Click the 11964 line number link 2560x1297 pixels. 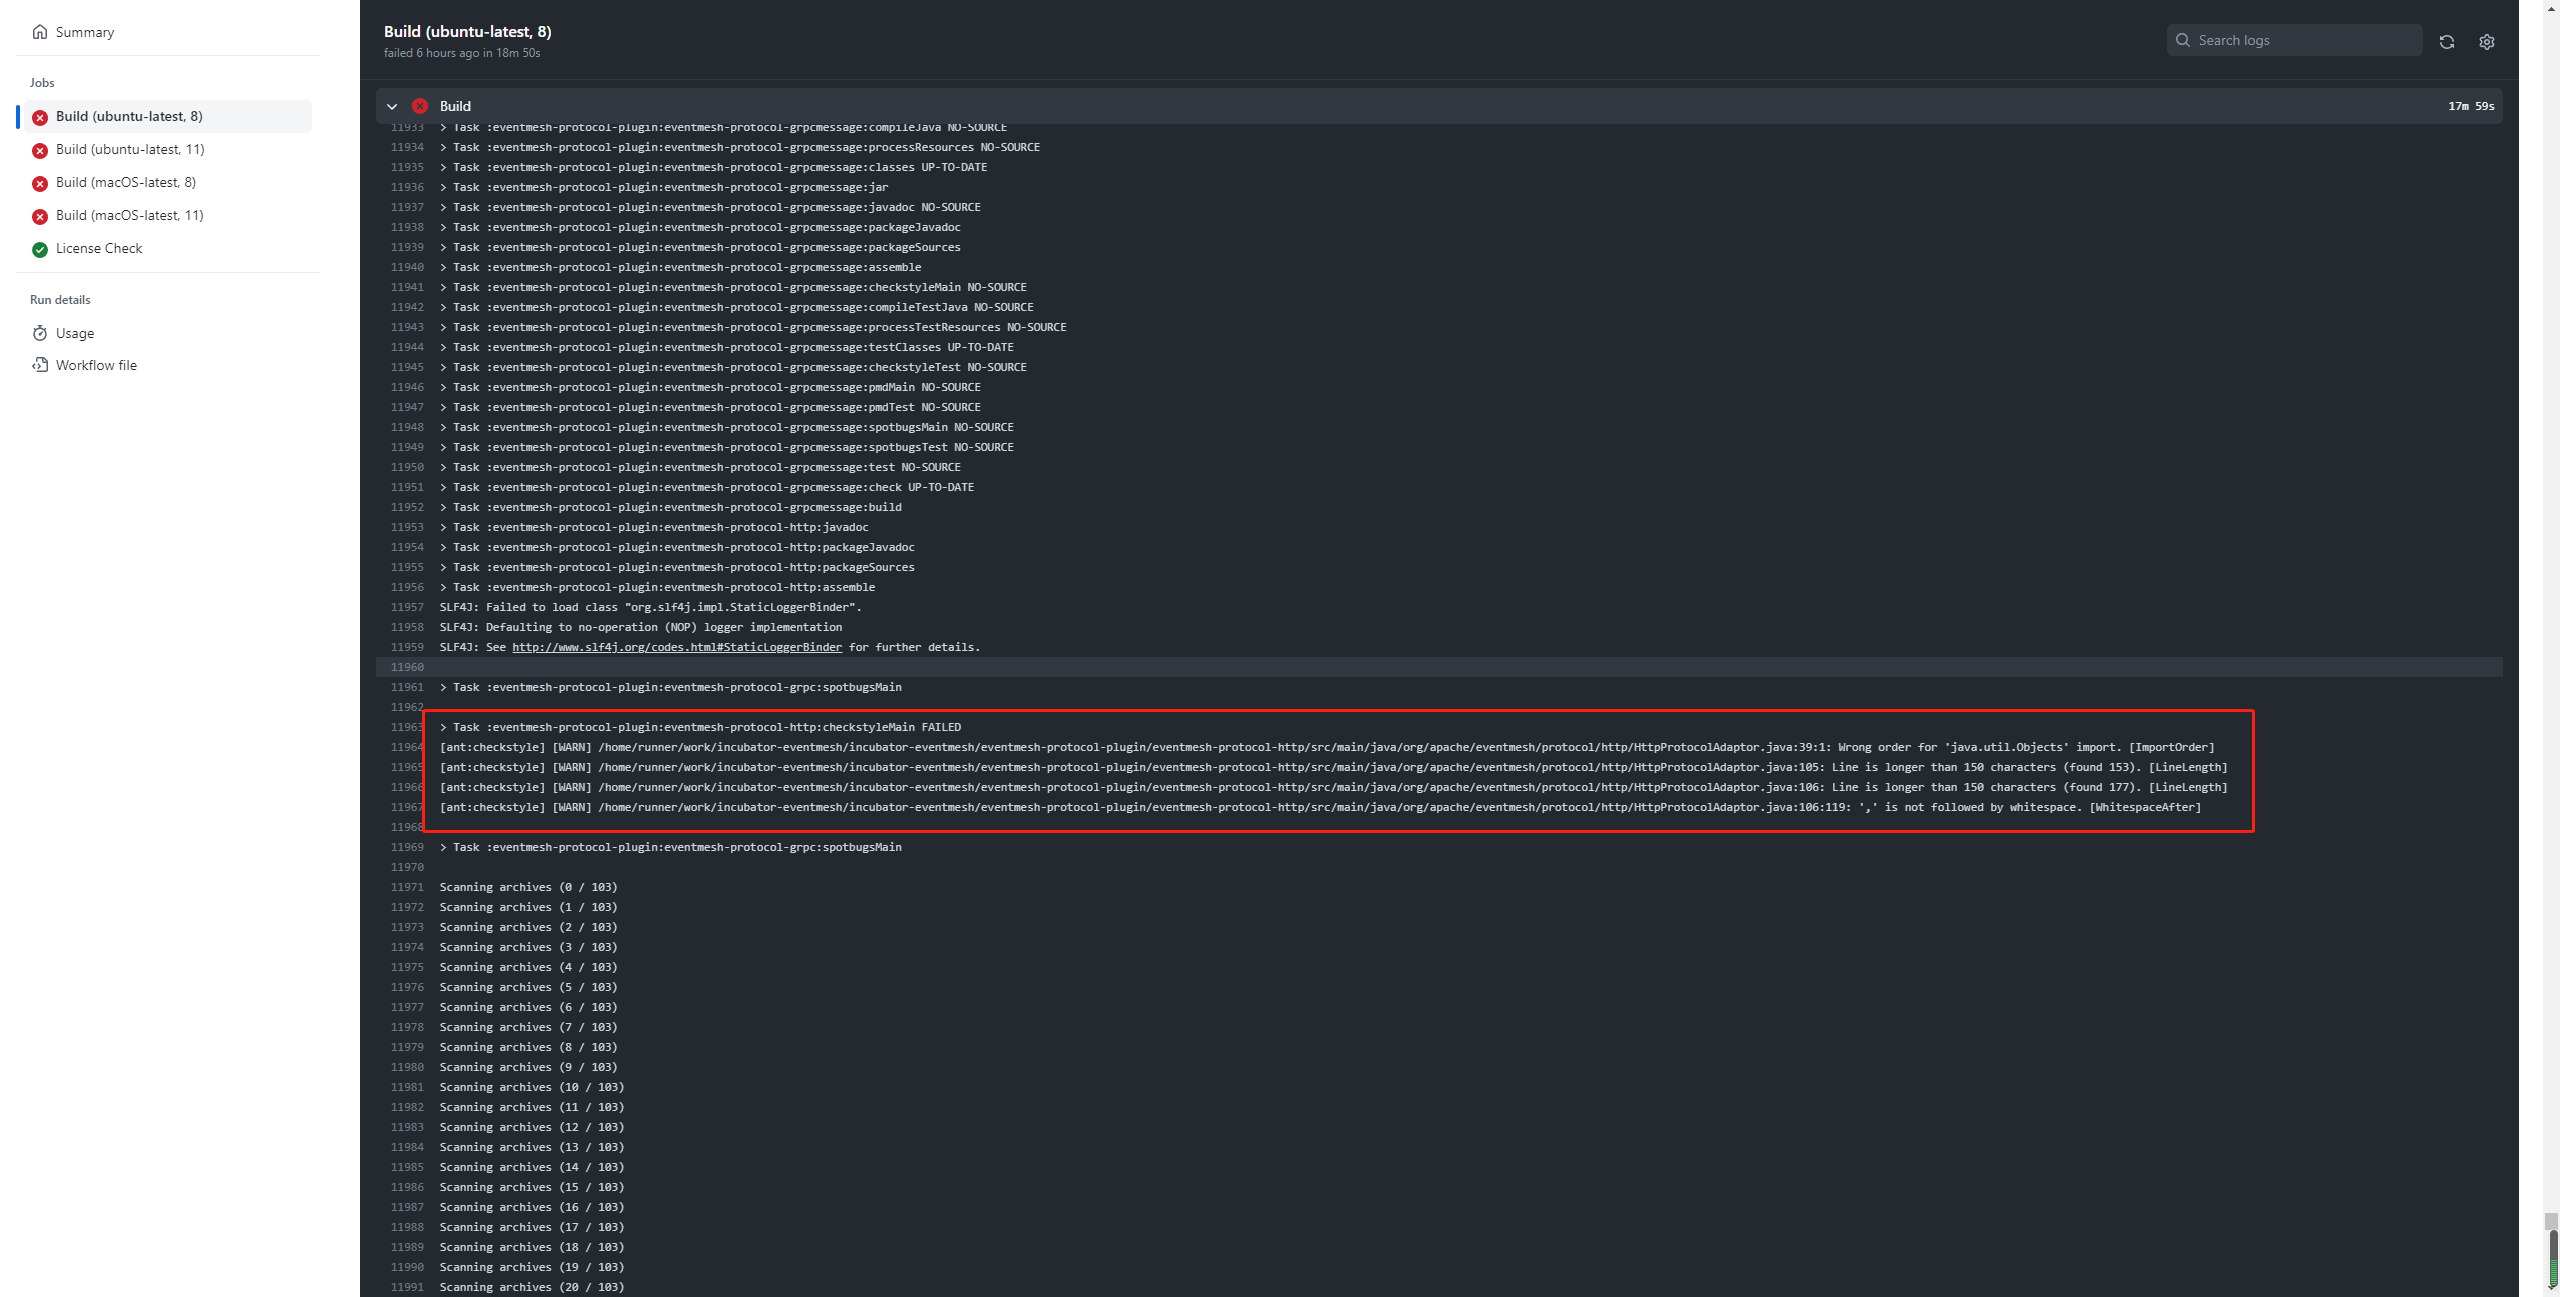pos(407,747)
